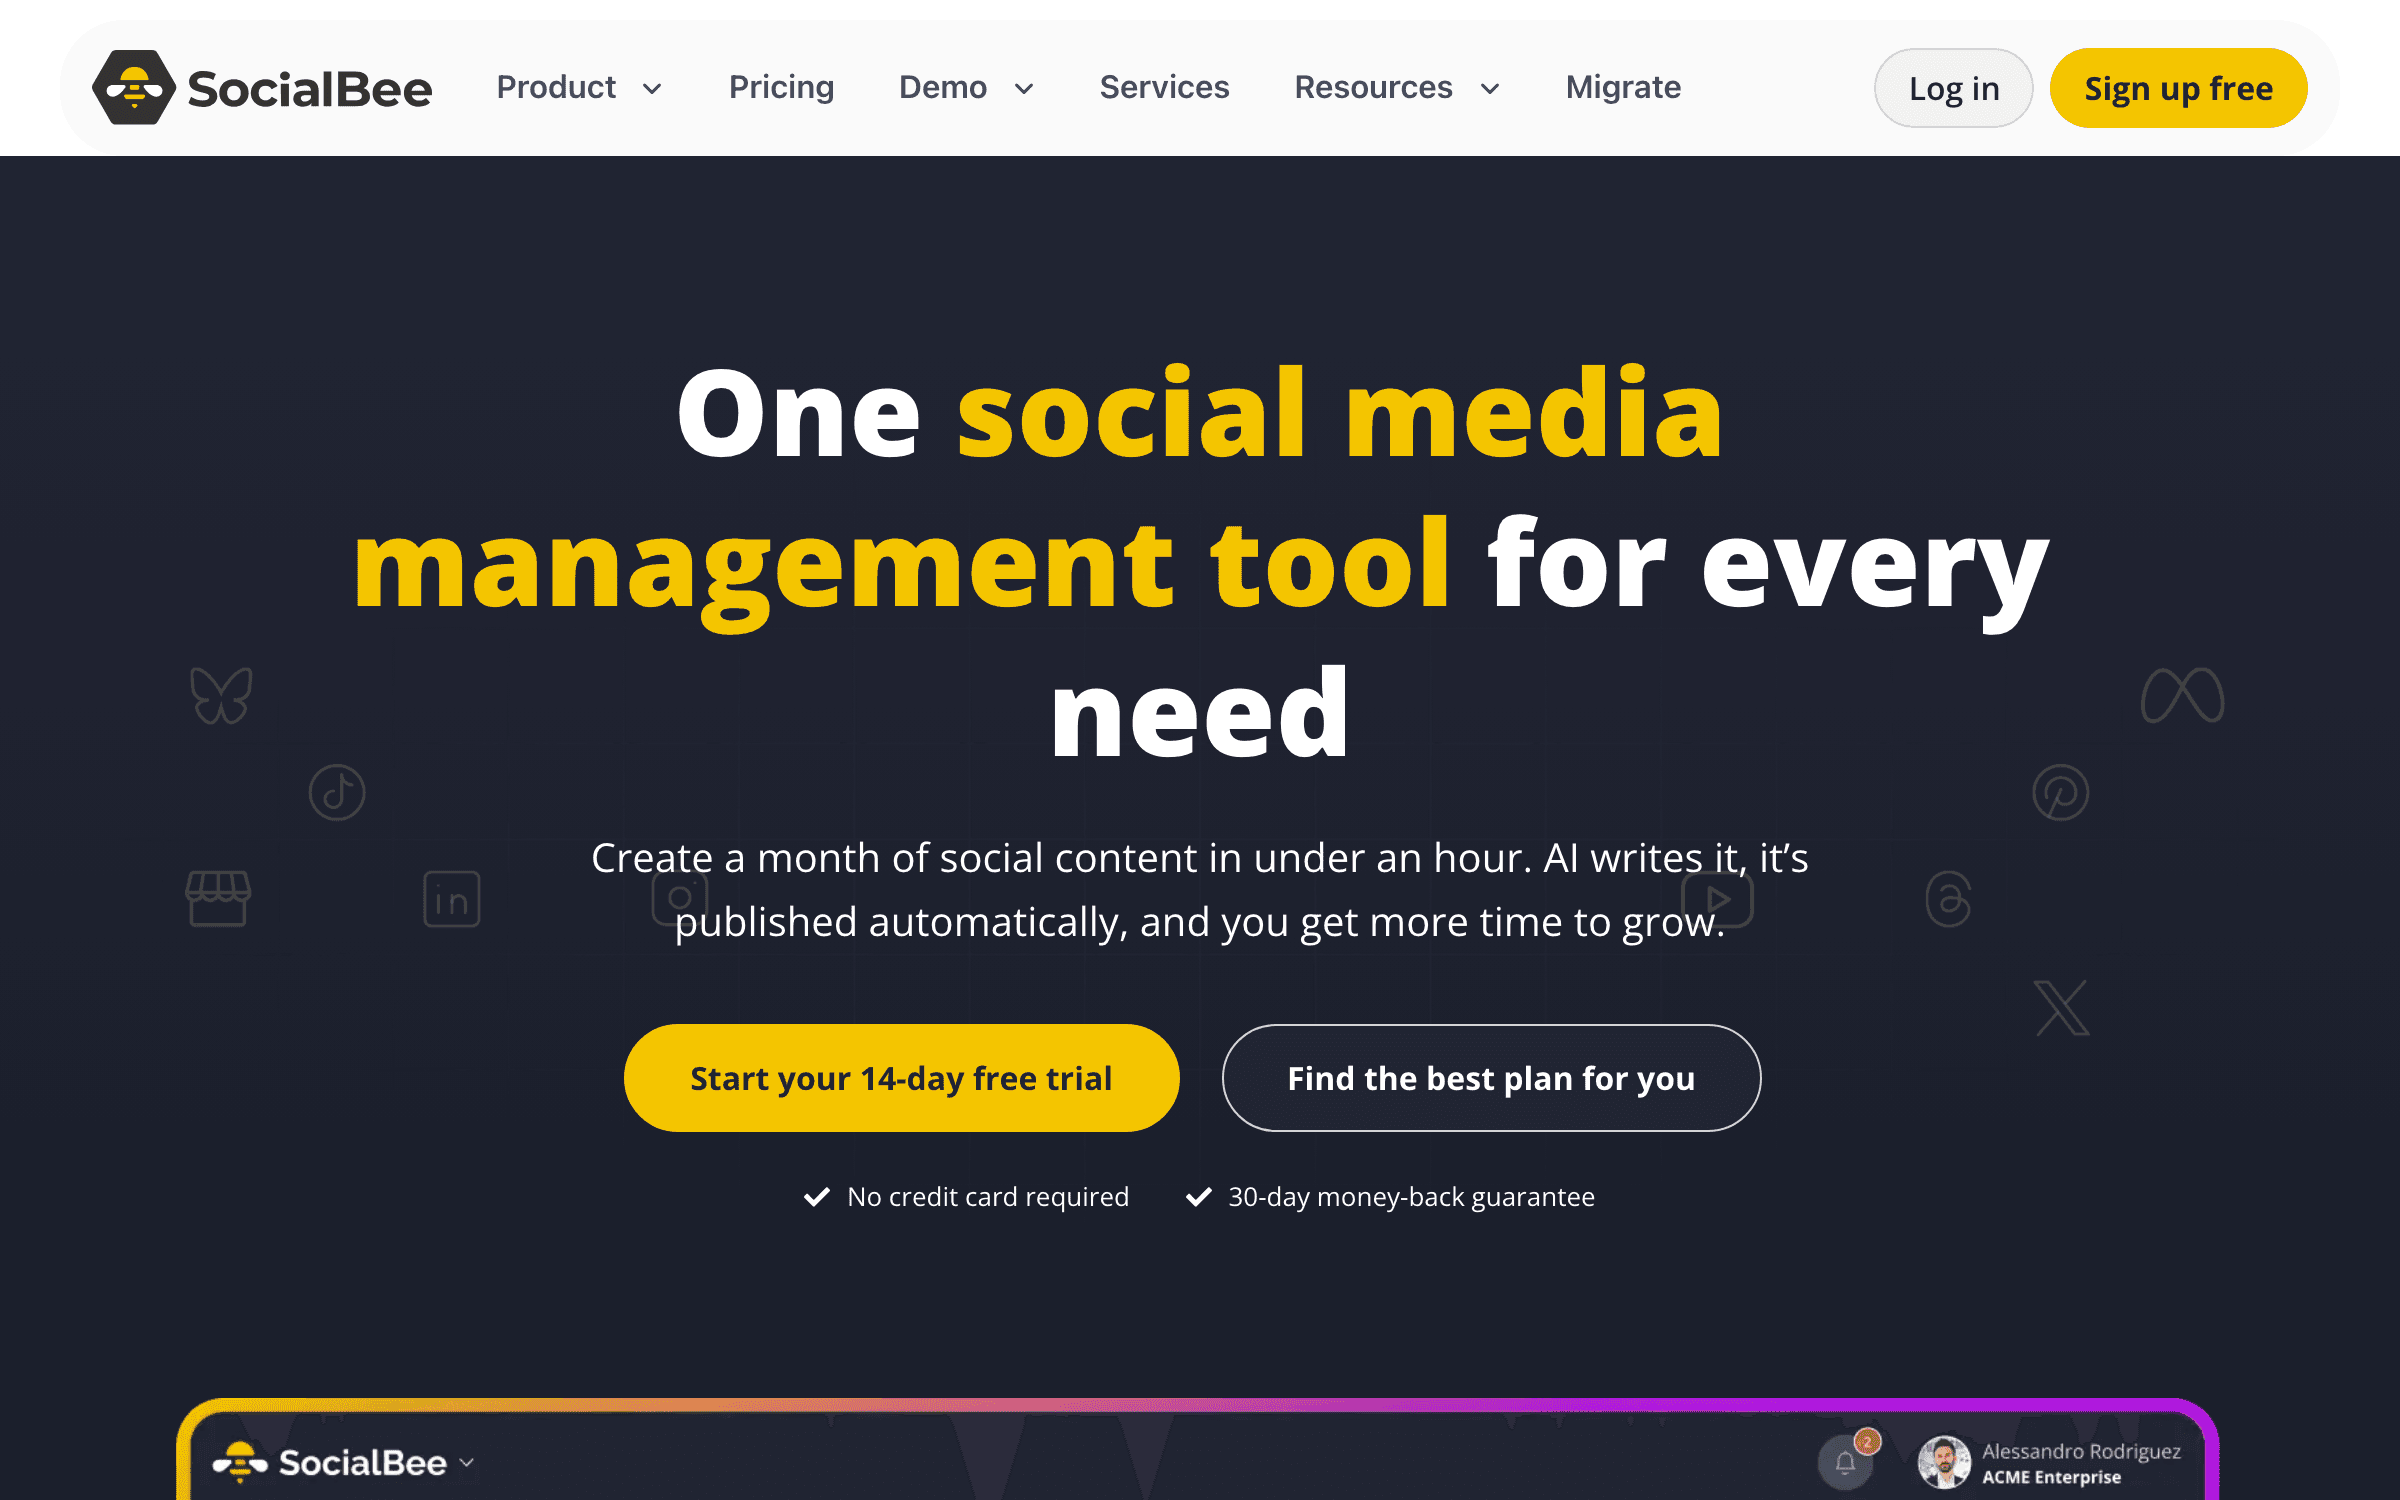Click the Pinterest icon
Viewport: 2400px width, 1500px height.
click(2061, 793)
